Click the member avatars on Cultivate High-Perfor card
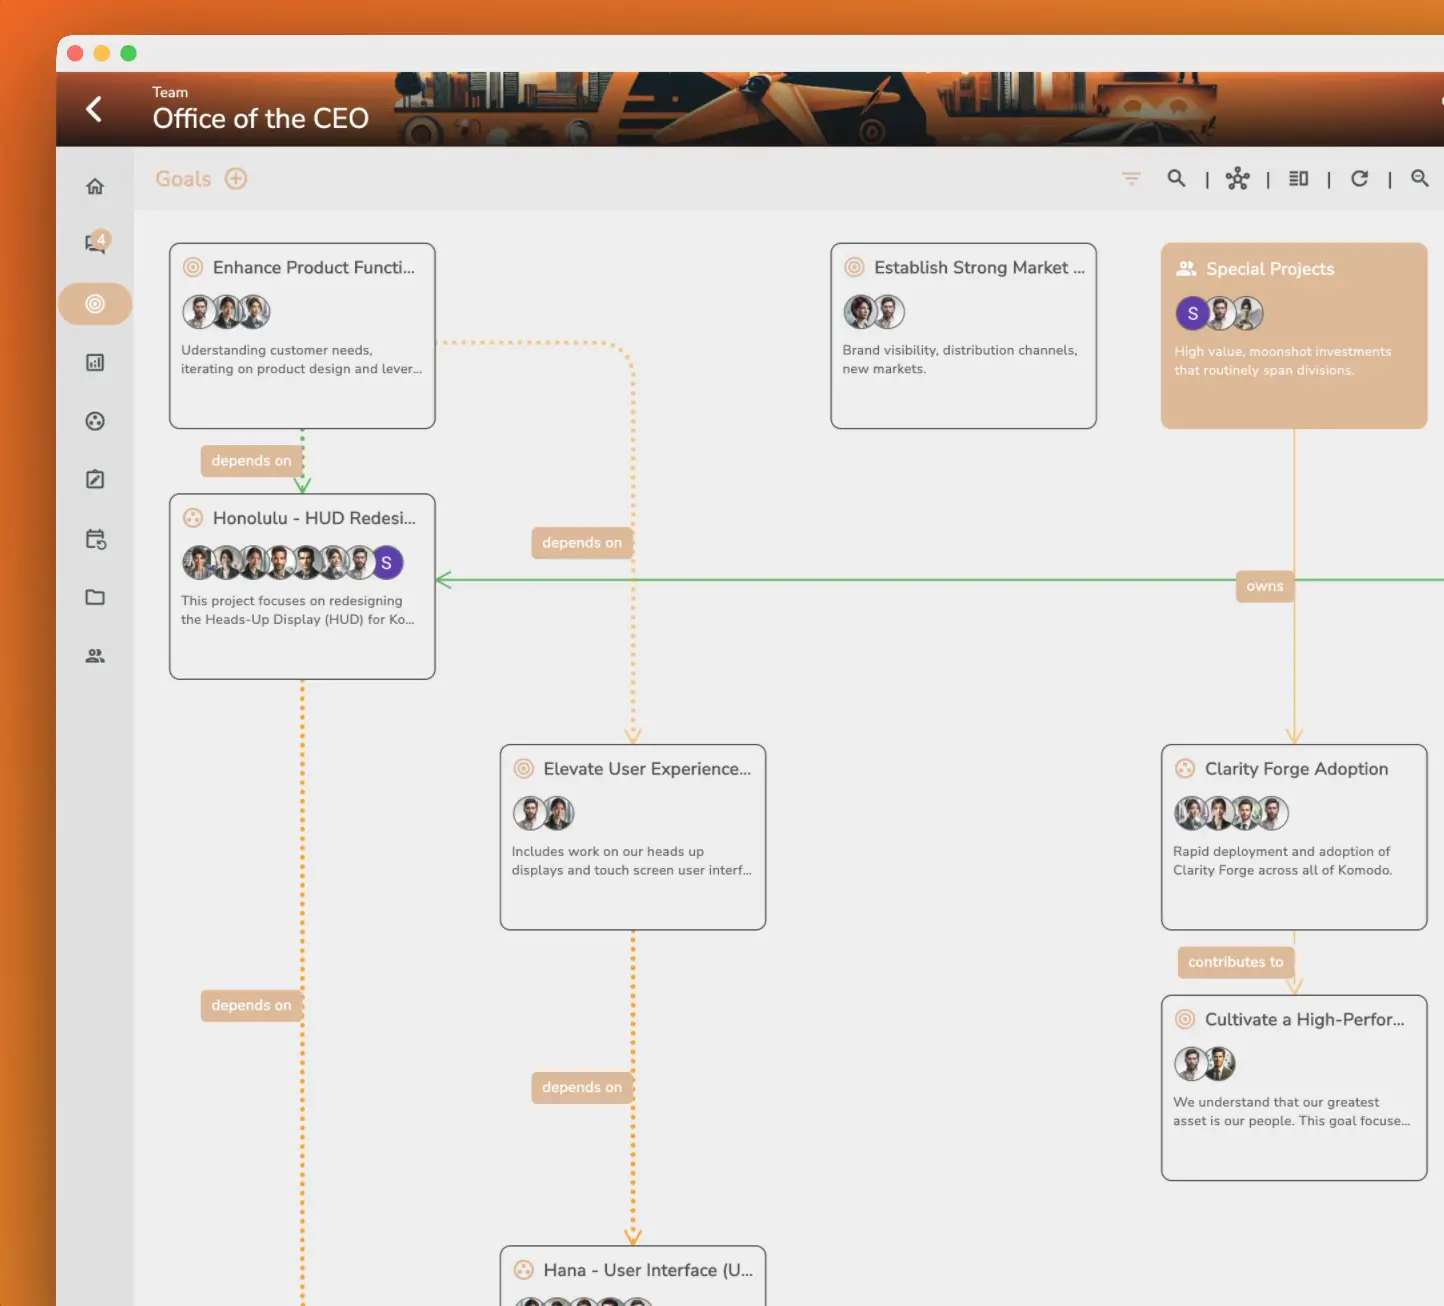The height and width of the screenshot is (1306, 1444). coord(1205,1064)
